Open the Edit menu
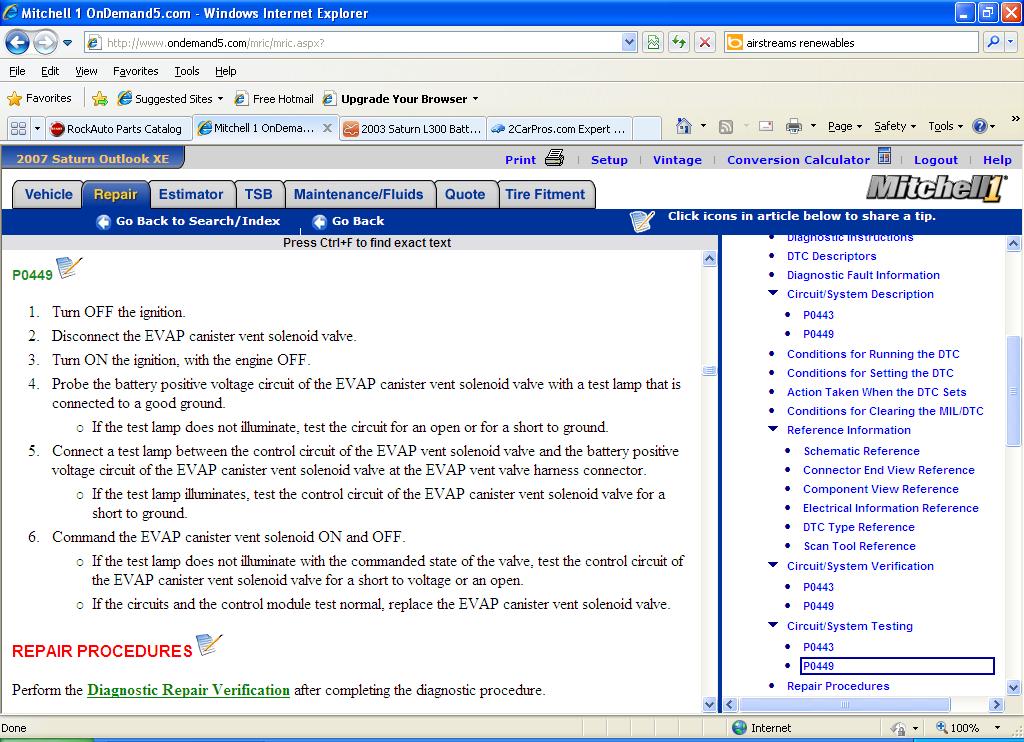The width and height of the screenshot is (1024, 742). click(50, 71)
